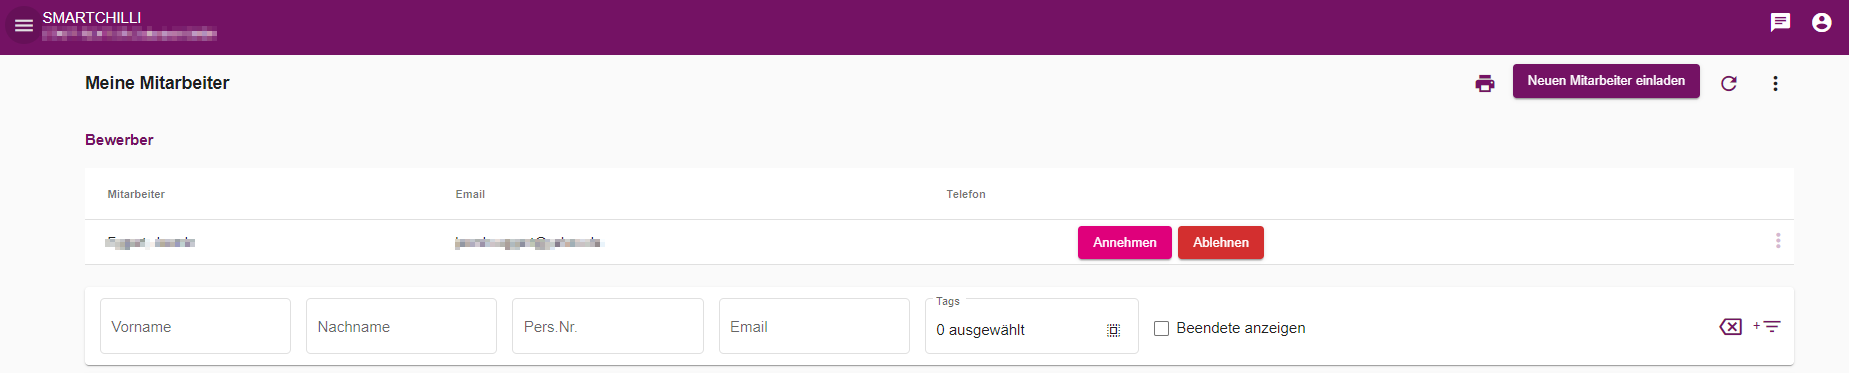Open the user account profile icon

1821,22
